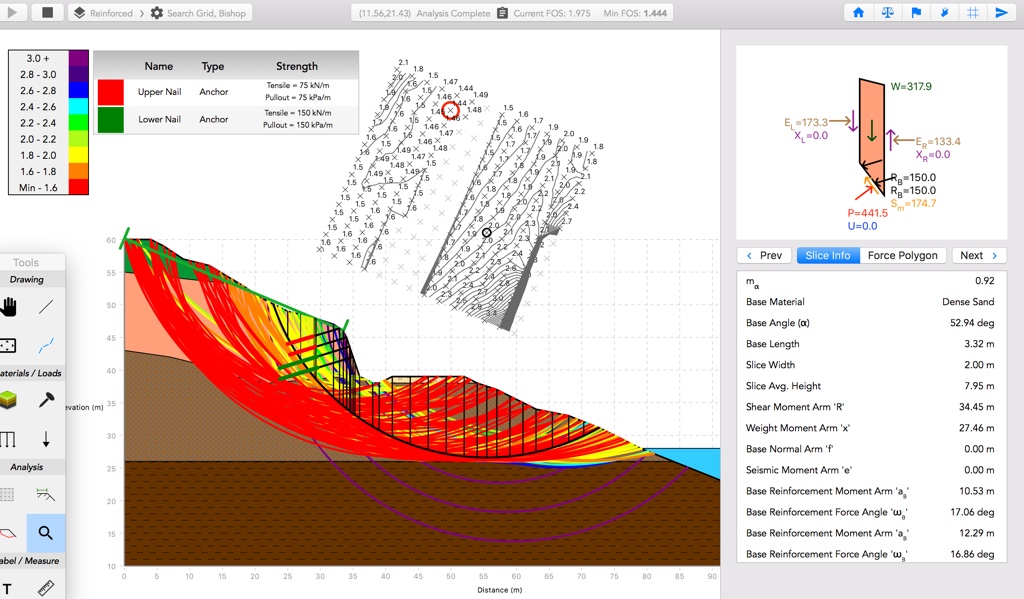This screenshot has width=1024, height=599.
Task: Select the ruler measure tool
Action: pos(46,588)
